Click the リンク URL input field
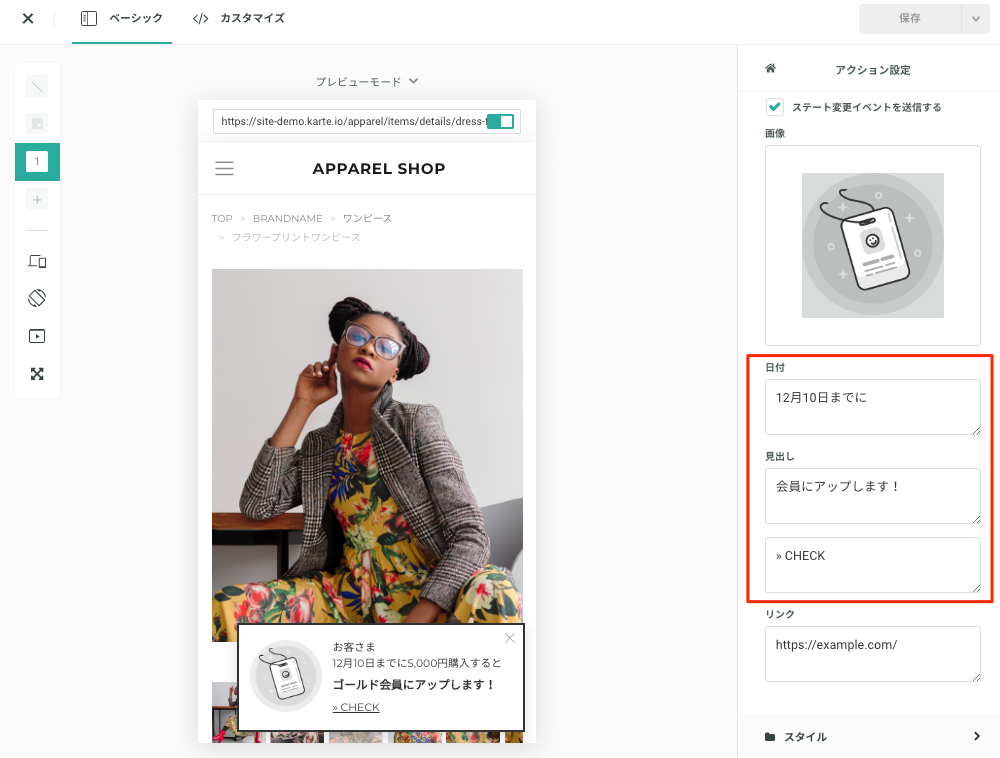Image resolution: width=1000 pixels, height=758 pixels. click(872, 654)
